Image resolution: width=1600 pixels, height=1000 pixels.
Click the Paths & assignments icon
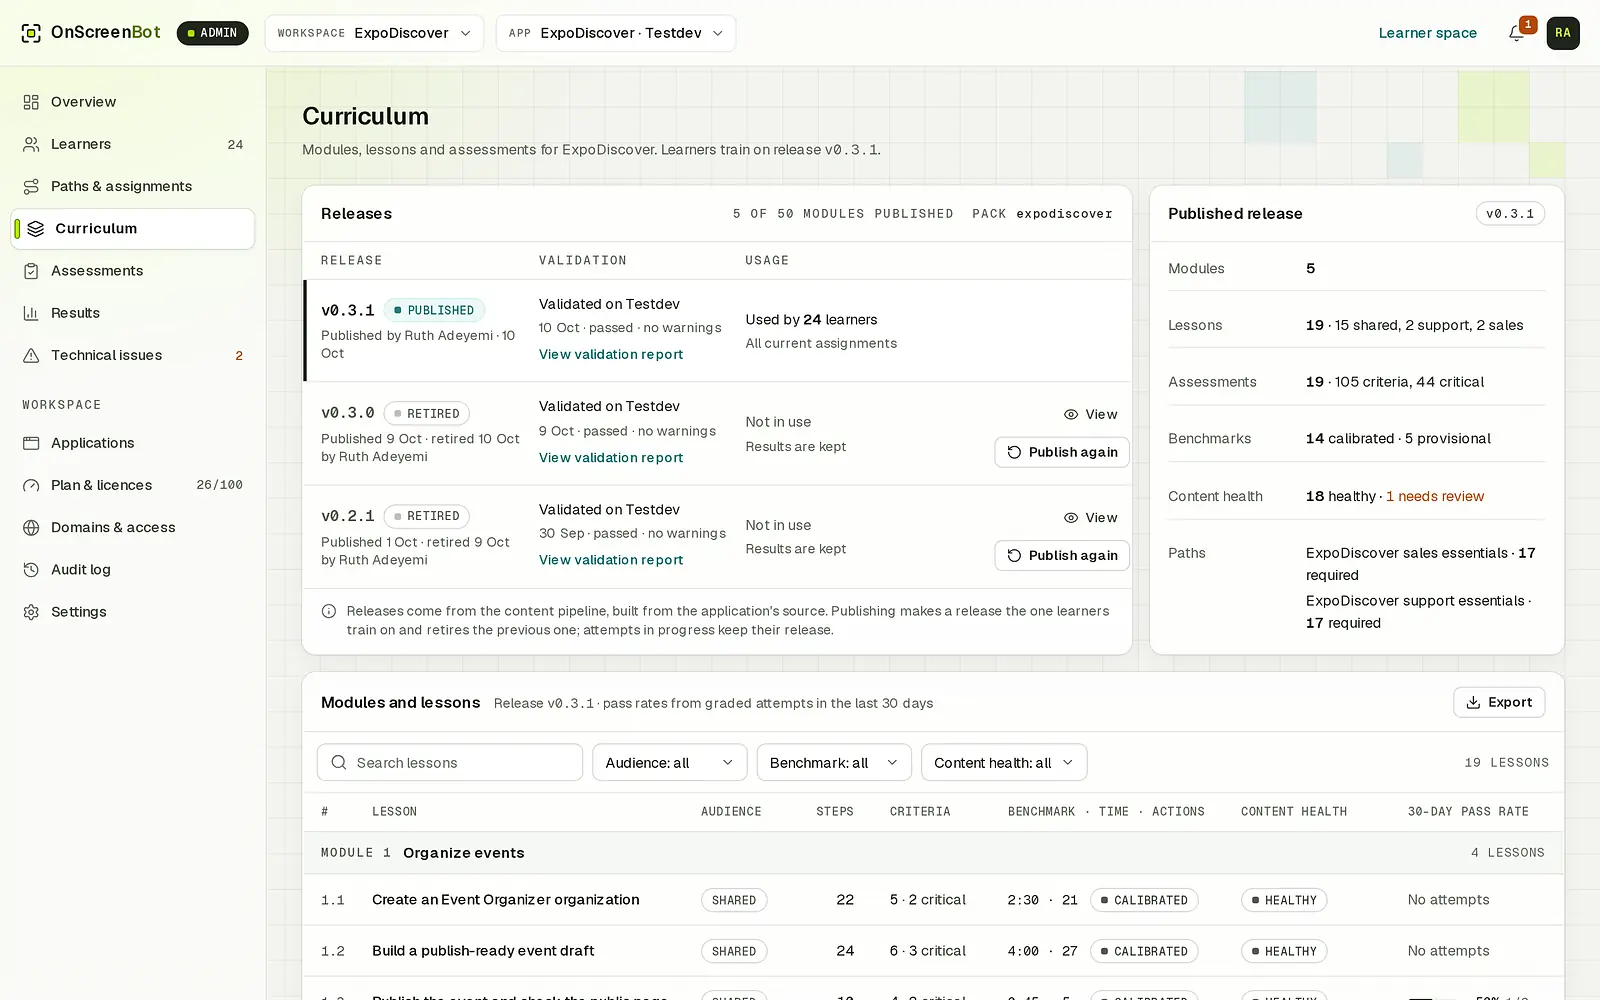click(31, 186)
